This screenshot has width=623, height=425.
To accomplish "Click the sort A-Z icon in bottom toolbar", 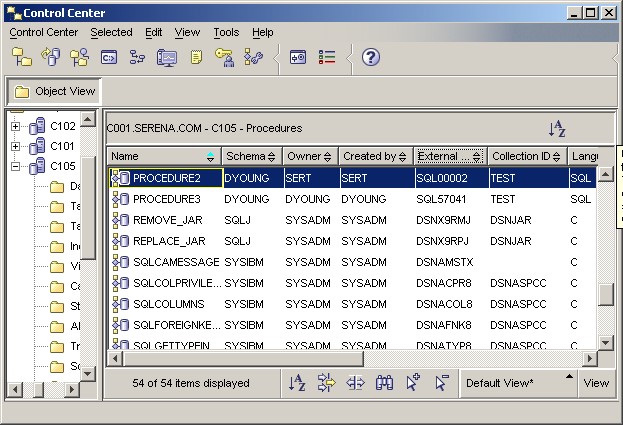I will click(297, 382).
